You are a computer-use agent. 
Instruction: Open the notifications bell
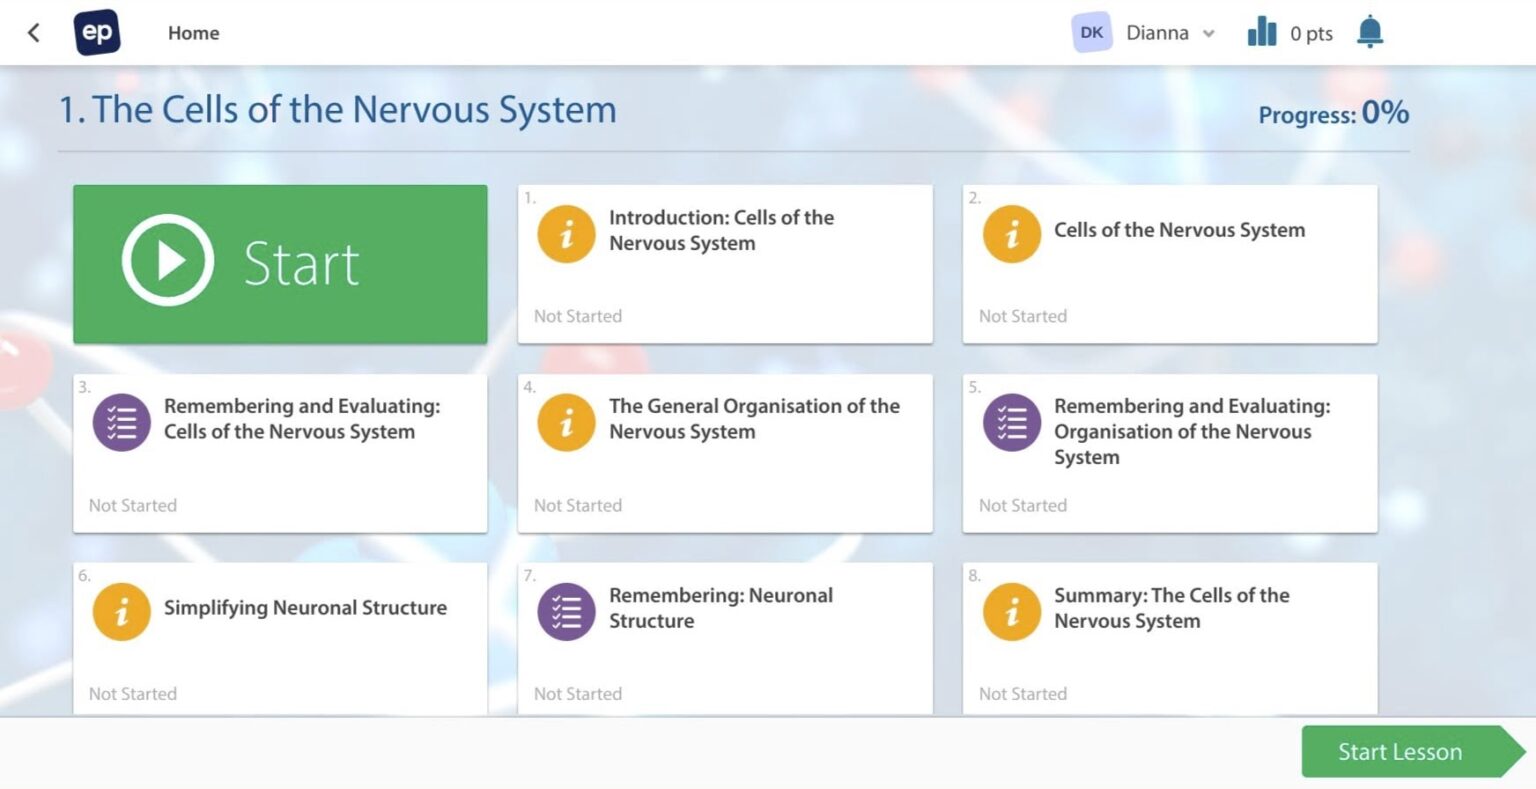1370,33
